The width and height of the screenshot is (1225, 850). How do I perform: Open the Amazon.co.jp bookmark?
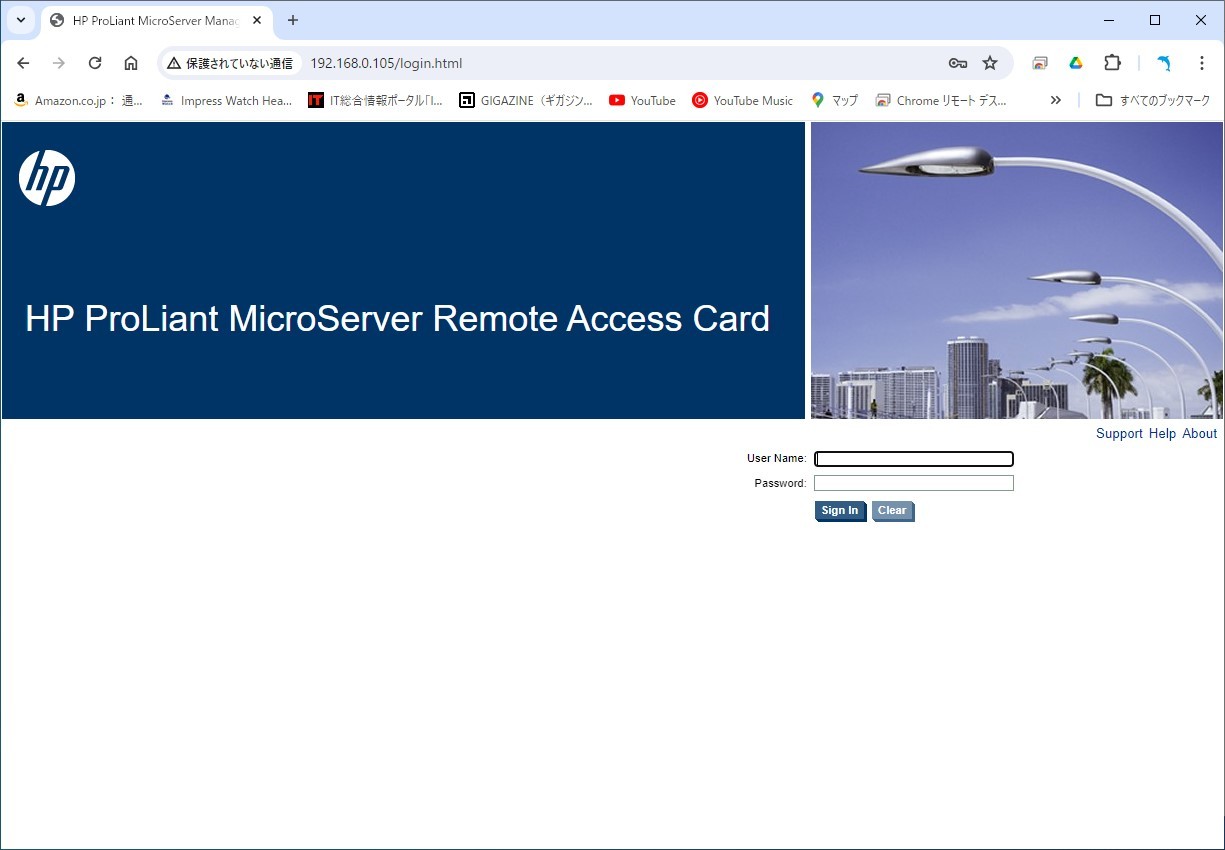point(79,100)
